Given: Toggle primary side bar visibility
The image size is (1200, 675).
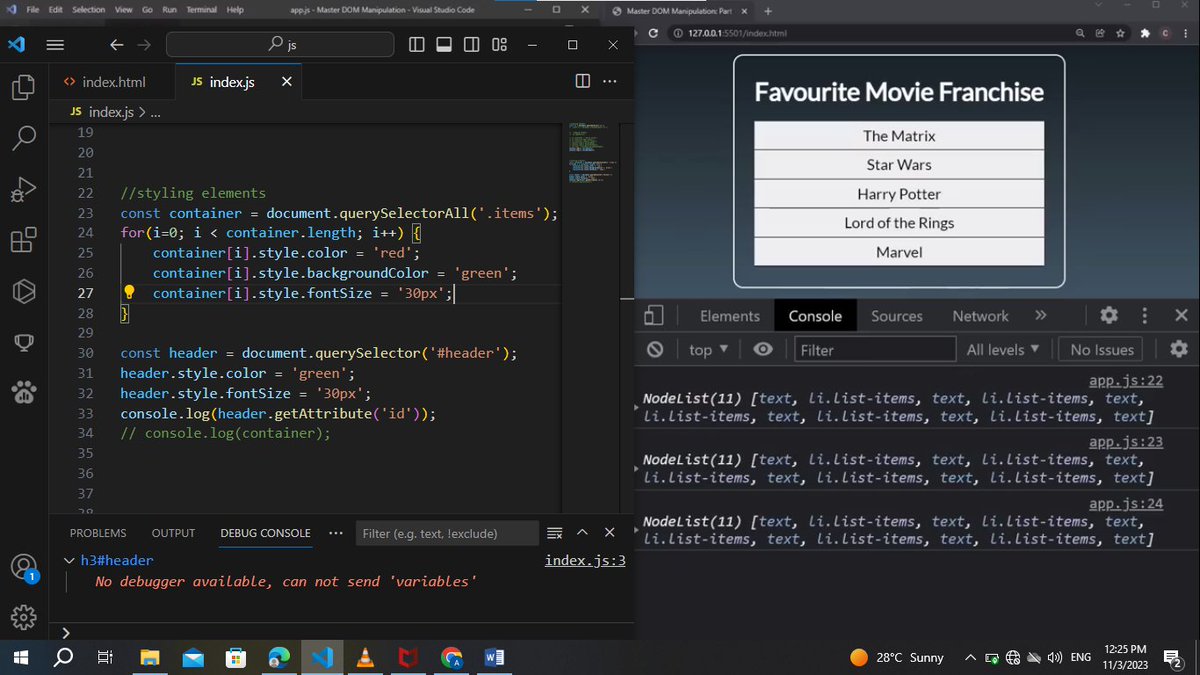Looking at the screenshot, I should pos(418,45).
